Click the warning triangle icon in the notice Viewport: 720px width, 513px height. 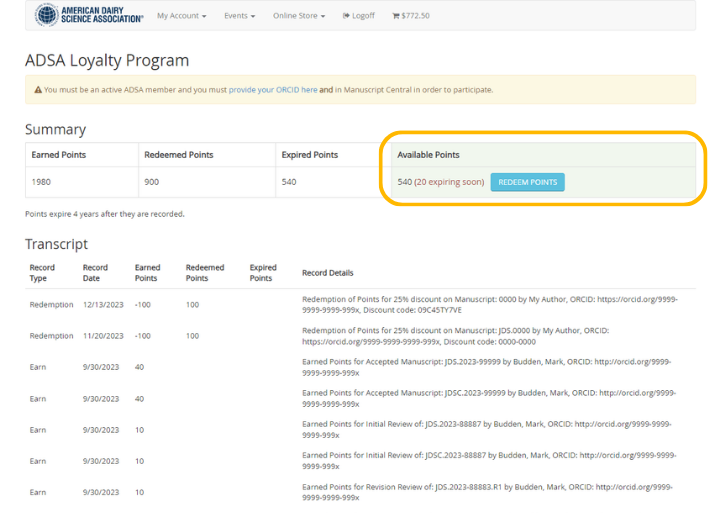tap(38, 90)
